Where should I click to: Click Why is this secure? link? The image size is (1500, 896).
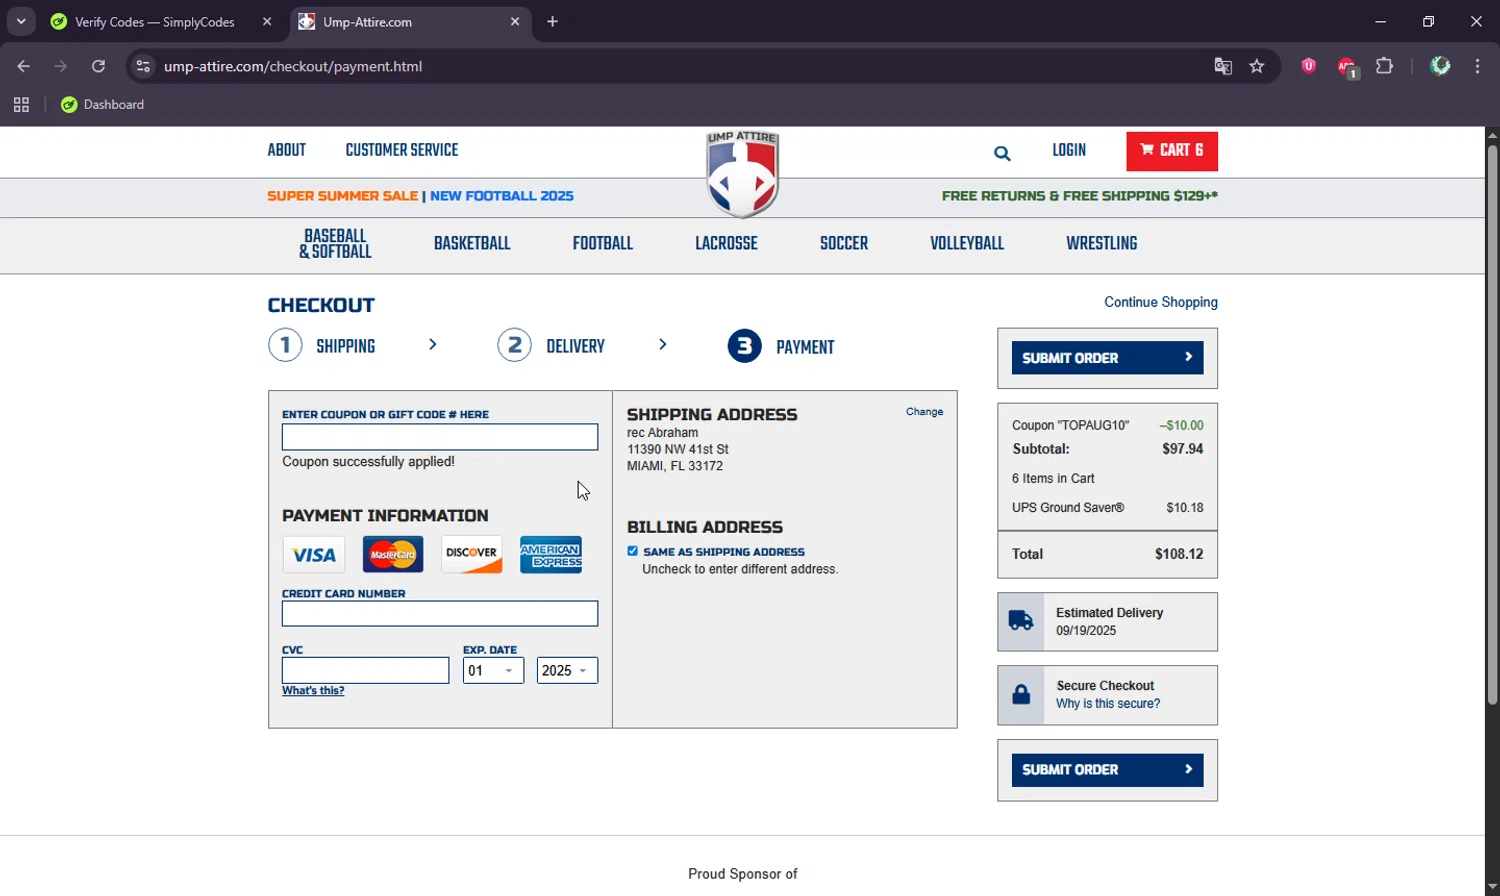click(x=1108, y=704)
